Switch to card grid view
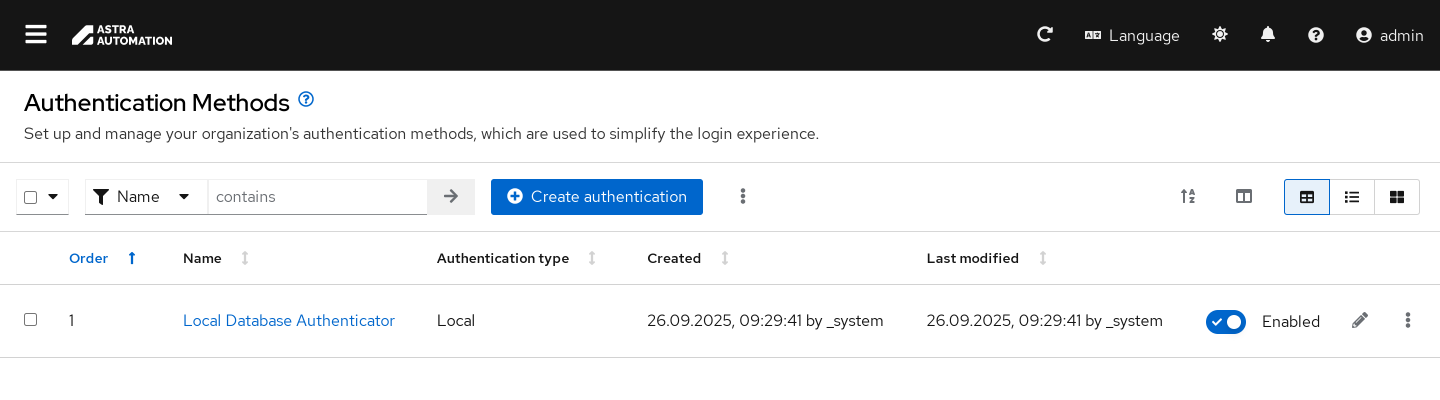 [1397, 197]
